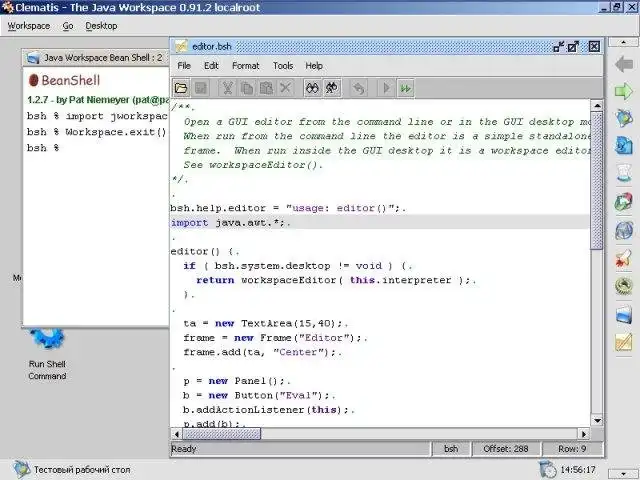Screen dimensions: 640x480
Task: Open the Go menu
Action: click(68, 26)
